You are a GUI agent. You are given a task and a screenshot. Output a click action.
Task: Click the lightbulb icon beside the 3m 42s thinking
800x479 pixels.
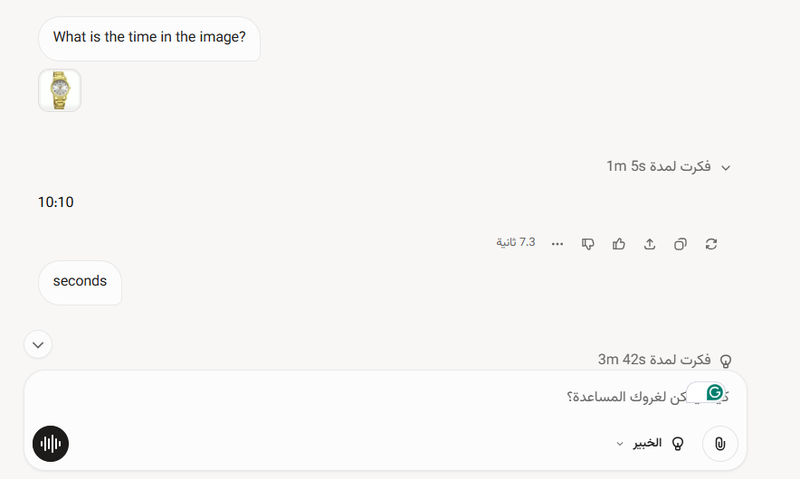click(x=725, y=361)
